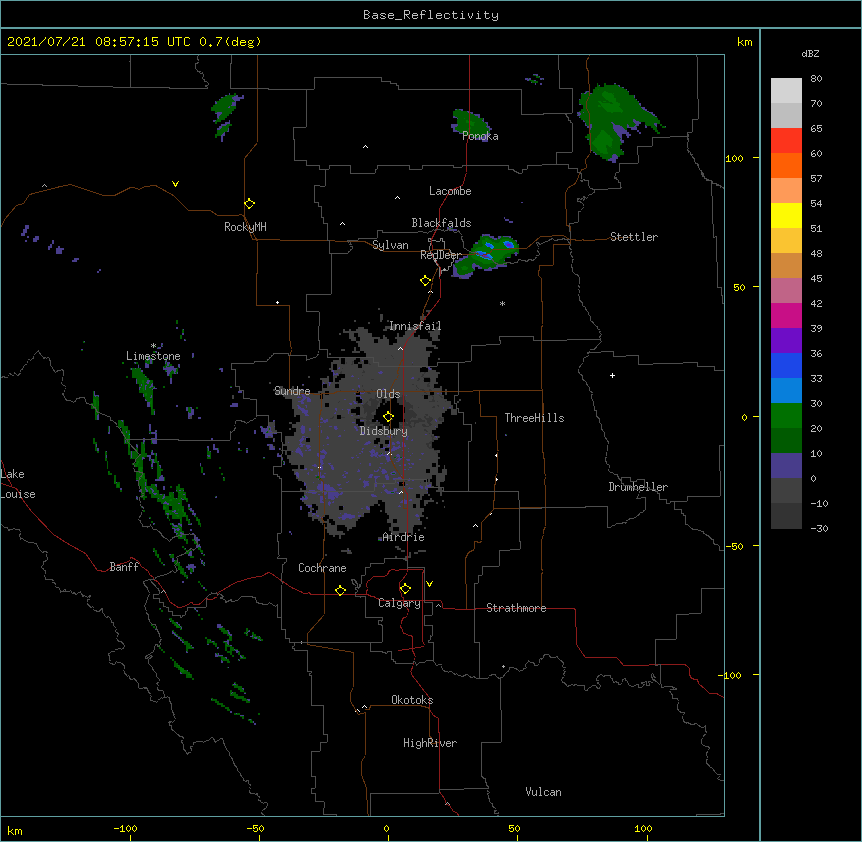Click the Limestone label

pyautogui.click(x=153, y=356)
